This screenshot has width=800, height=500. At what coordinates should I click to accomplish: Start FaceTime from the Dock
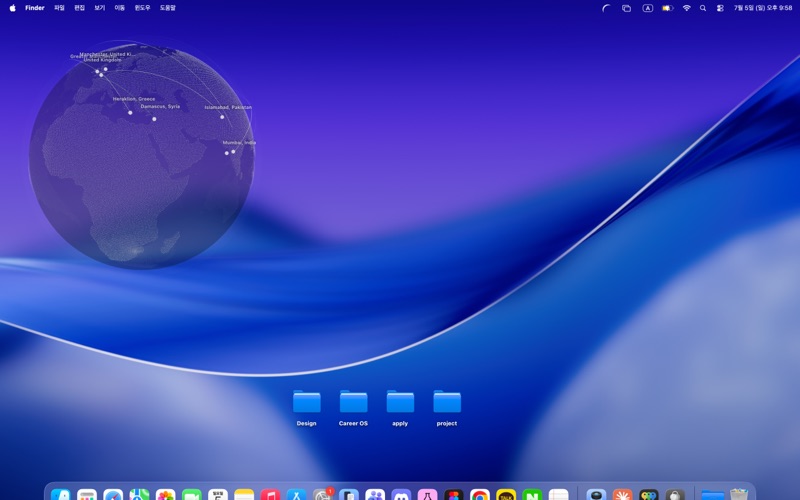tap(192, 494)
